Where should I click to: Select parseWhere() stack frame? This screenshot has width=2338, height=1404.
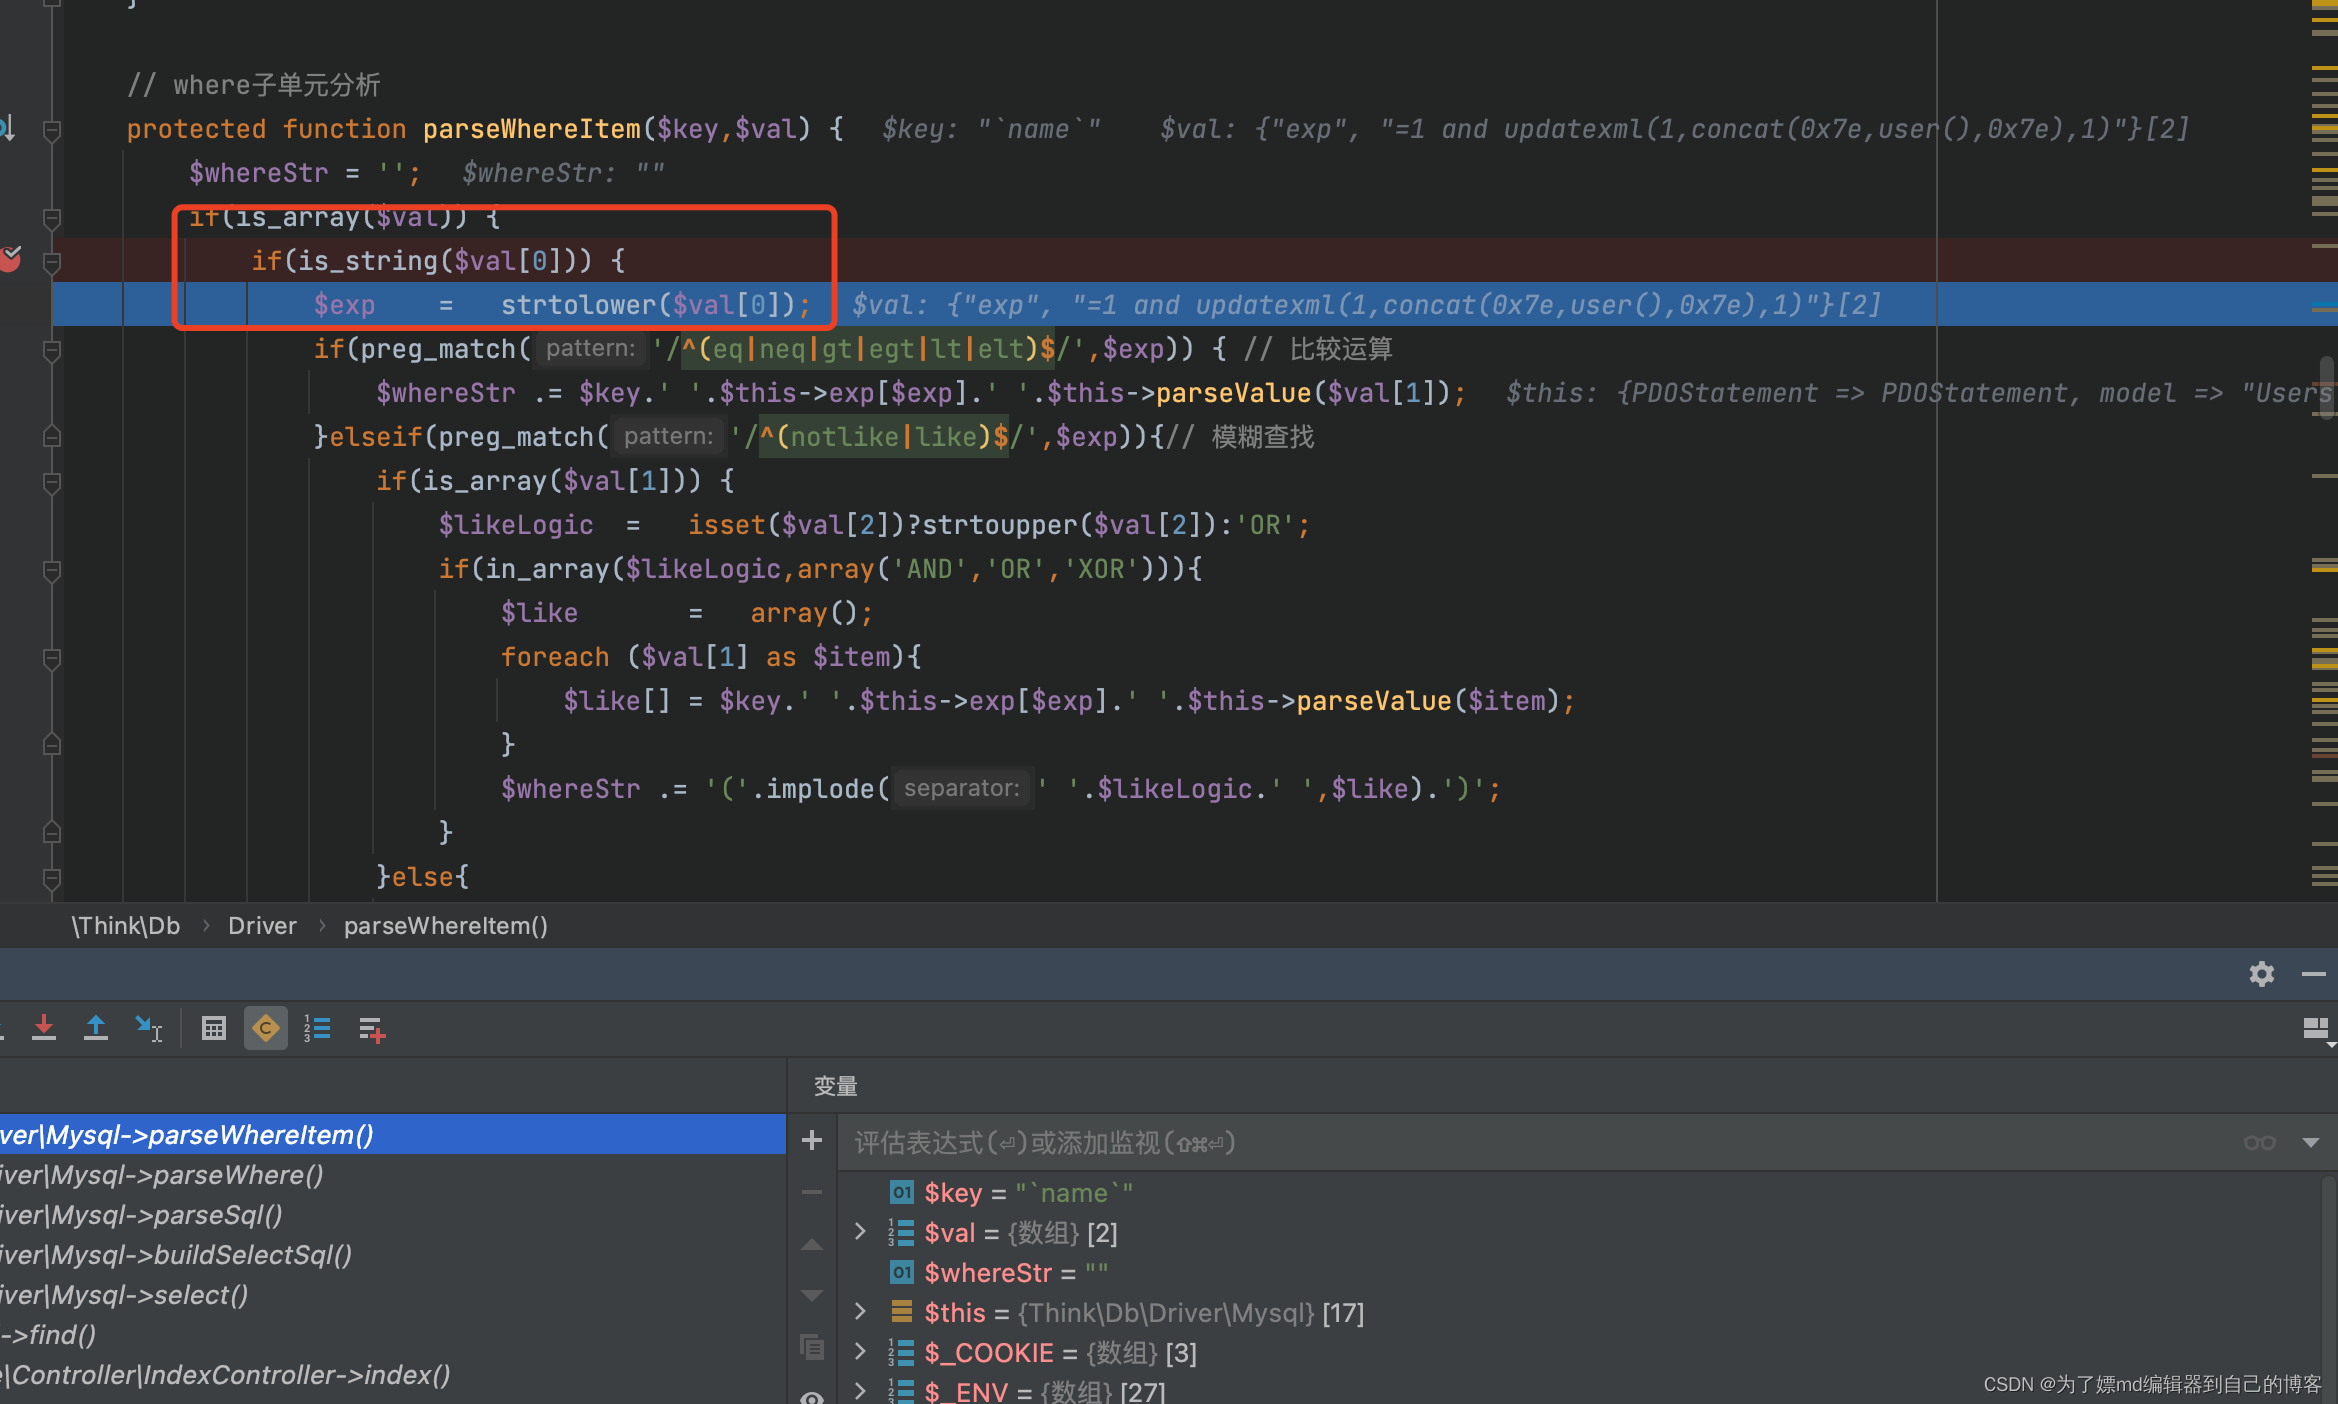[160, 1175]
